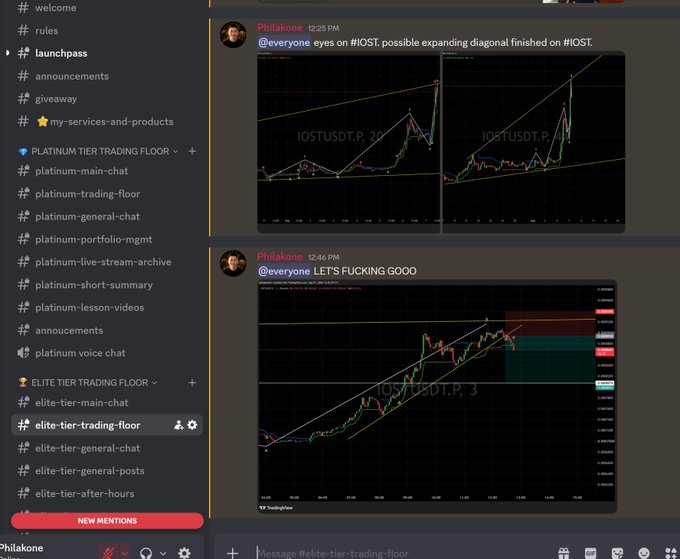
Task: Open Philakone avatar on 12:46 PM message
Action: coord(233,263)
